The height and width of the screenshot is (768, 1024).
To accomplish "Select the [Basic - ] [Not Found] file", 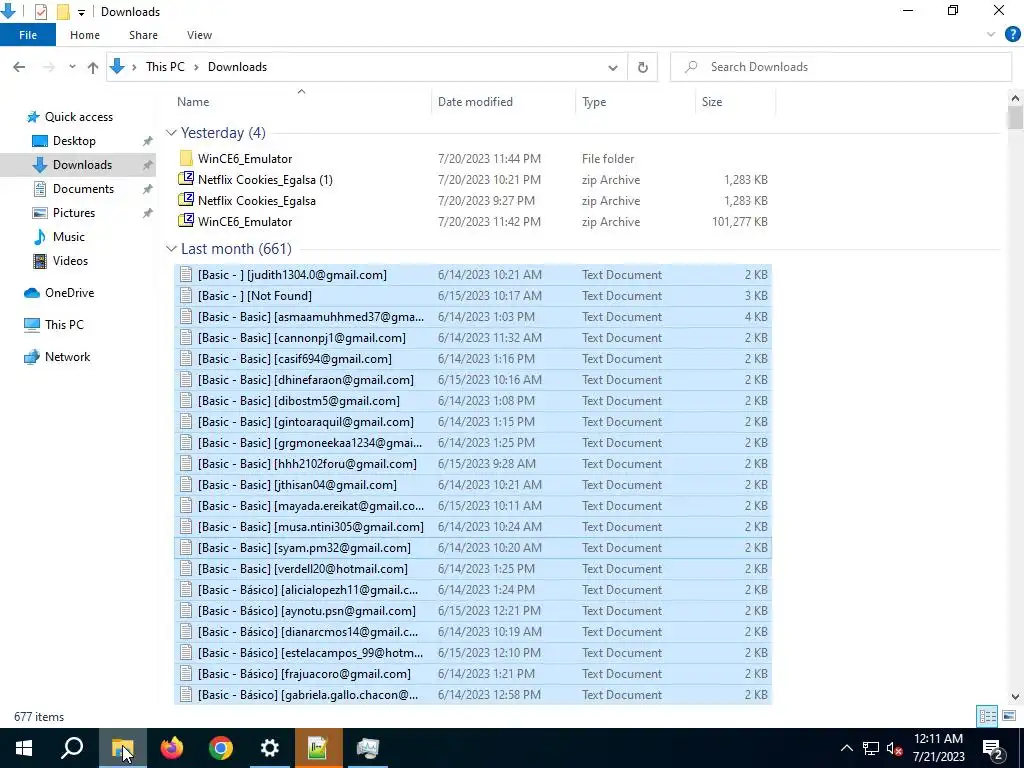I will 473,296.
